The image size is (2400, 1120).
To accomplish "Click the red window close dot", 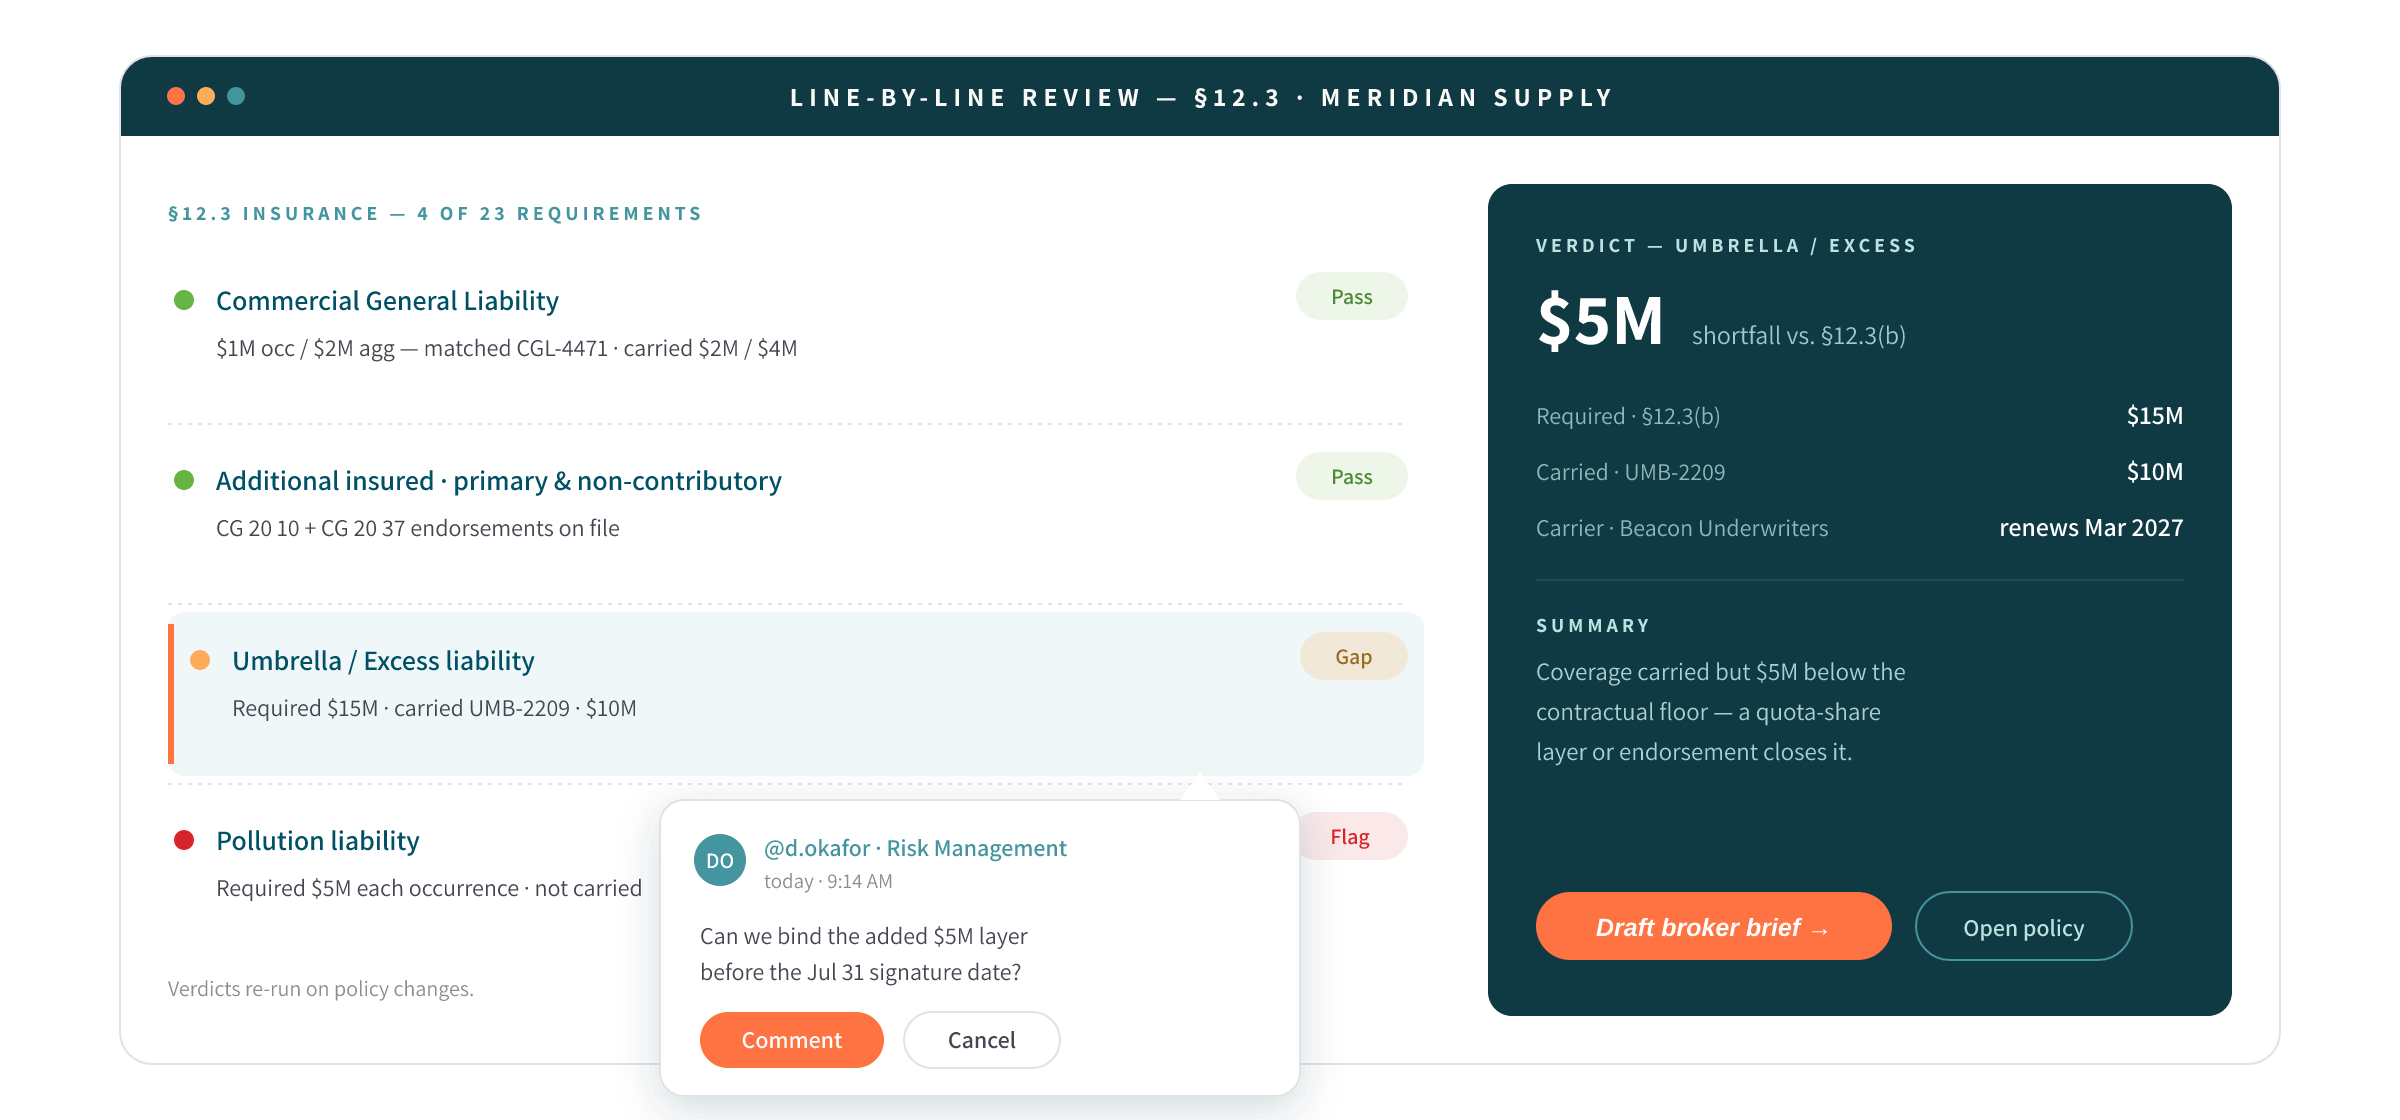I will click(176, 96).
